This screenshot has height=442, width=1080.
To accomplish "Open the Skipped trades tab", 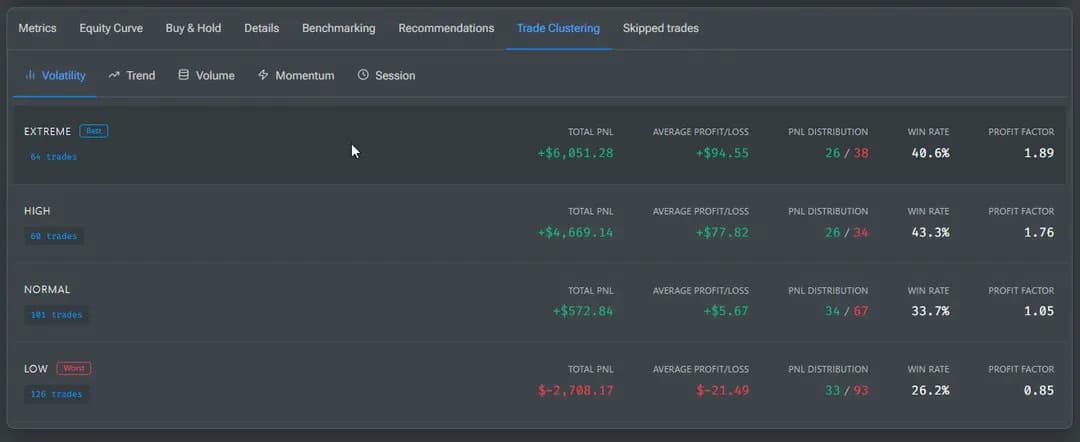I will [661, 28].
